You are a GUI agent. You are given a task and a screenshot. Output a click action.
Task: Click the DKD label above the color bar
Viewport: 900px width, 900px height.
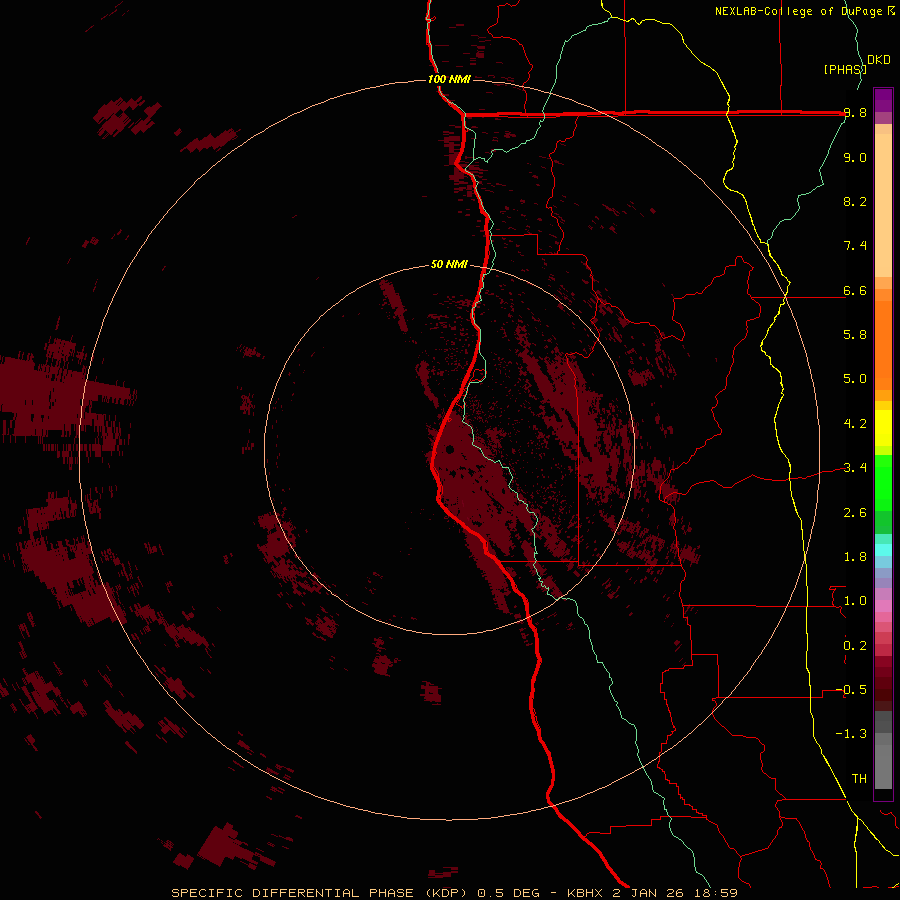point(879,60)
